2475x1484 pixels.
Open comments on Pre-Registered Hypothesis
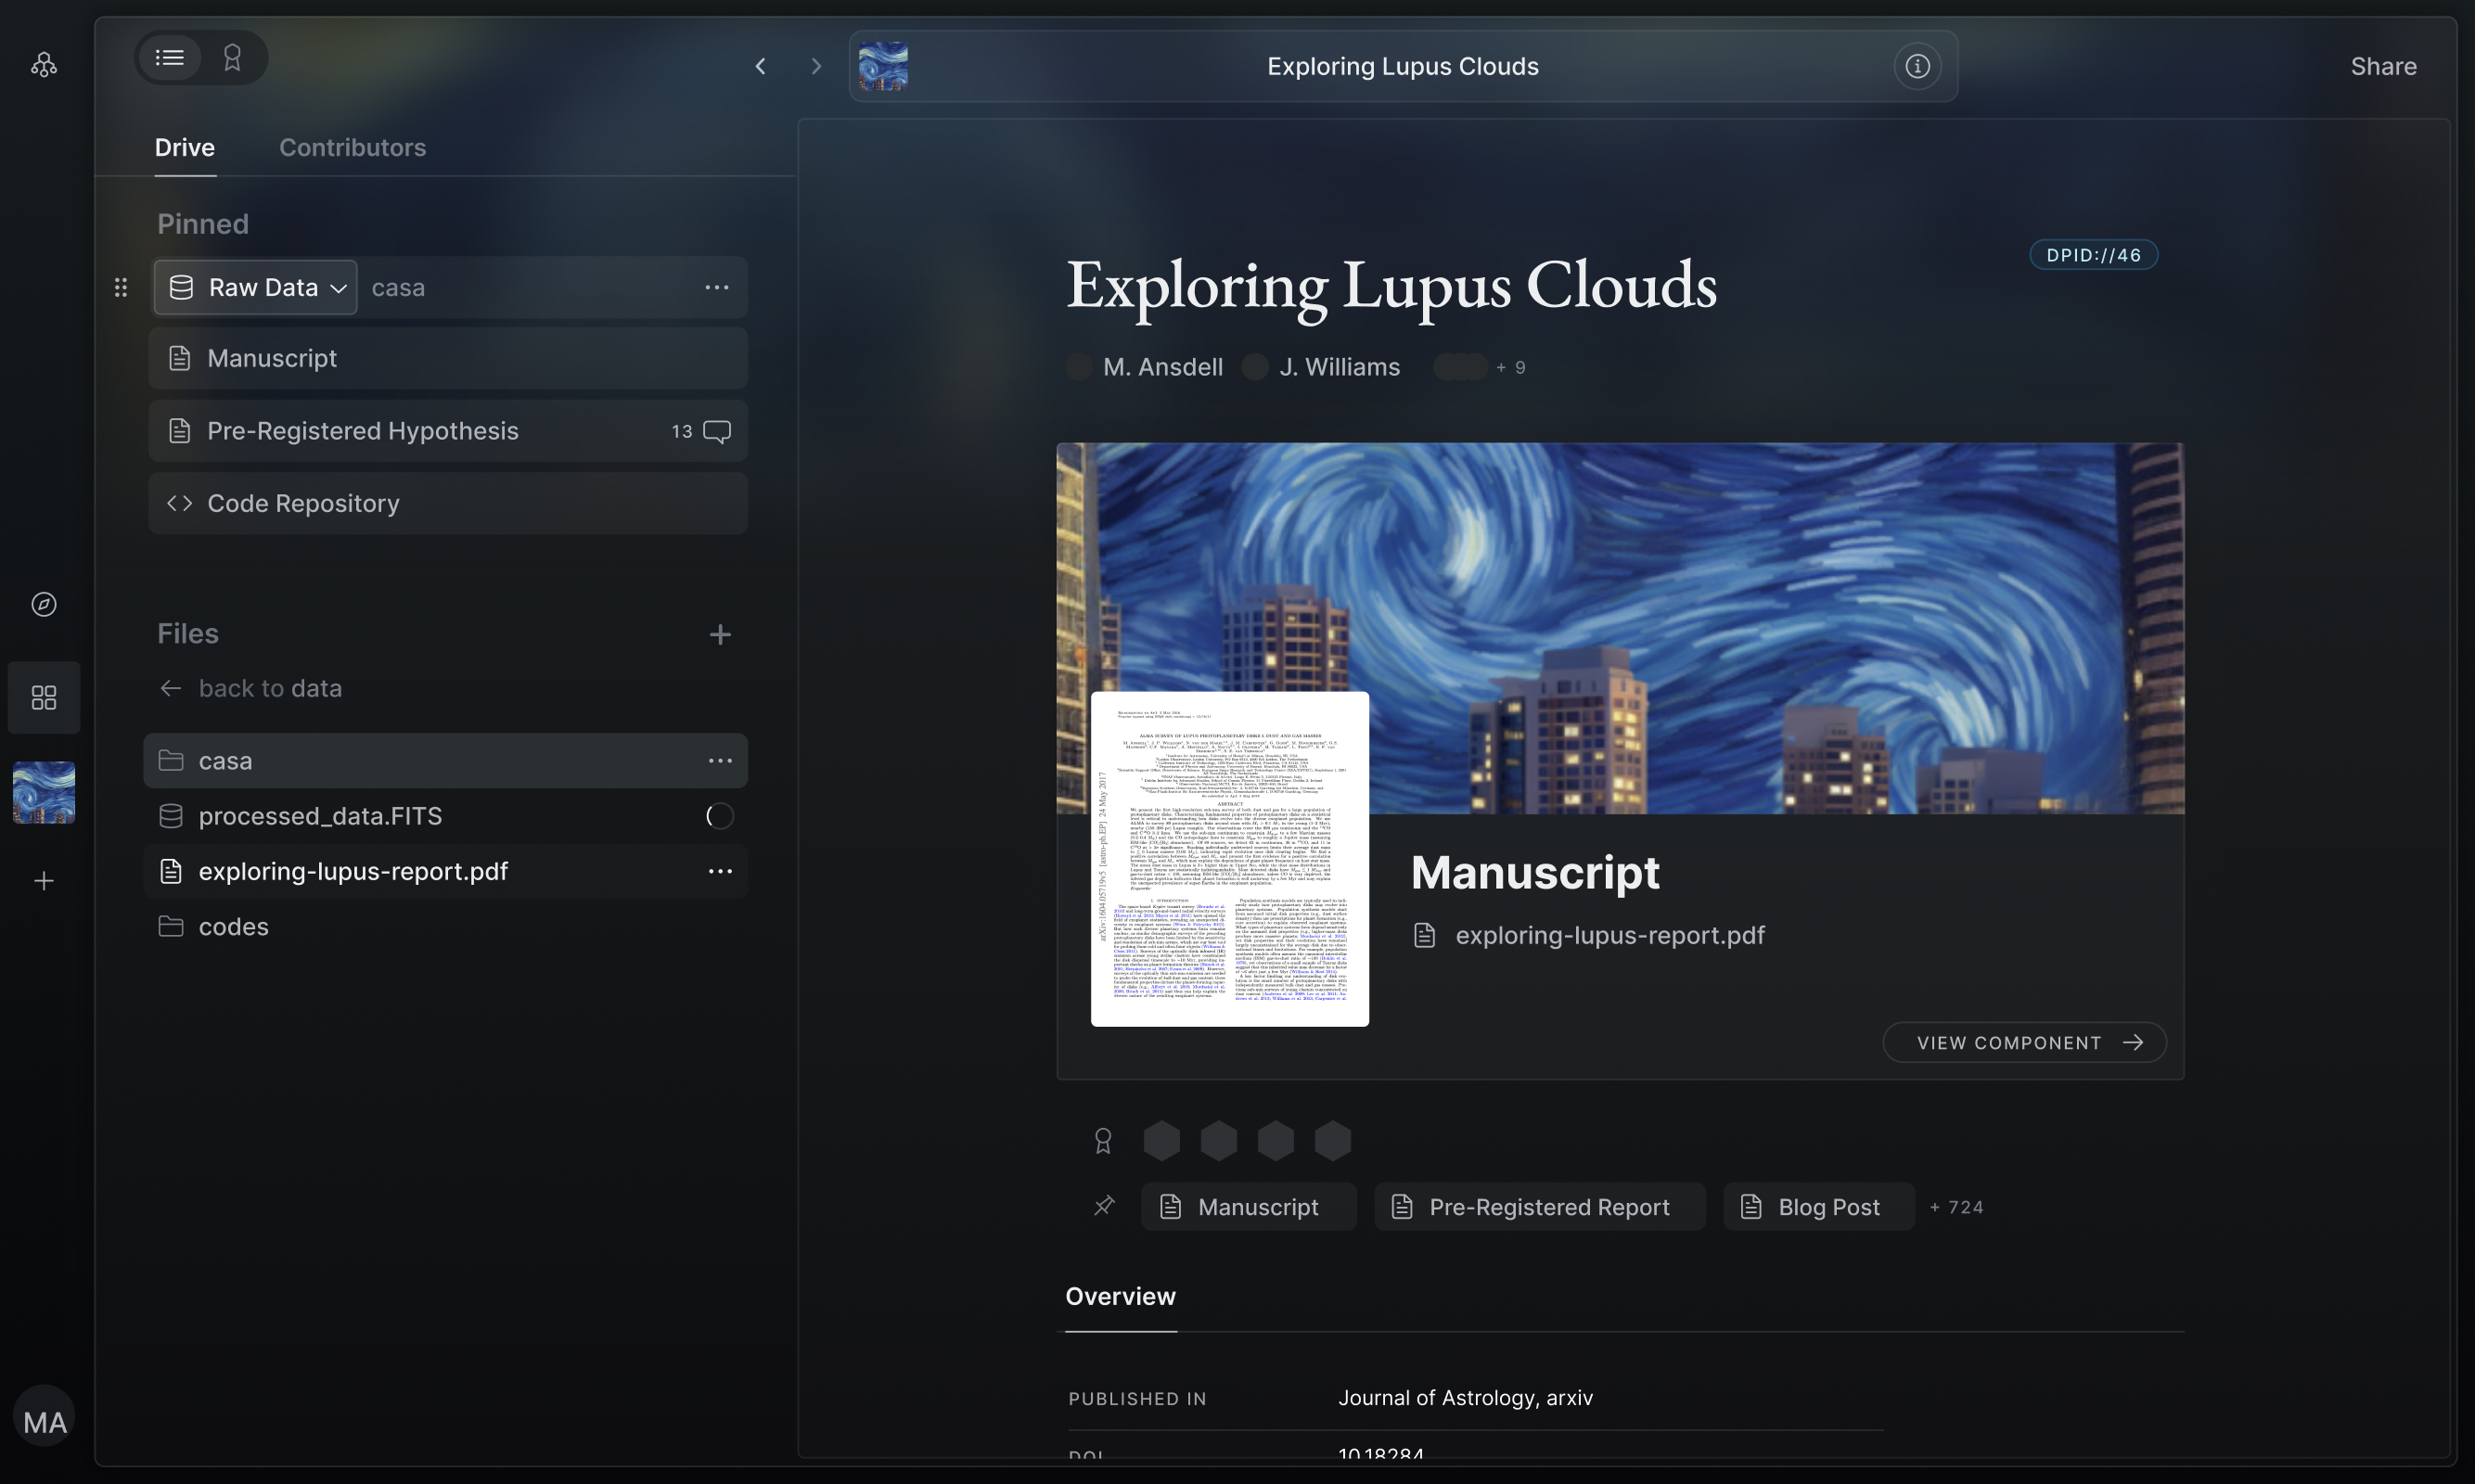[x=716, y=431]
